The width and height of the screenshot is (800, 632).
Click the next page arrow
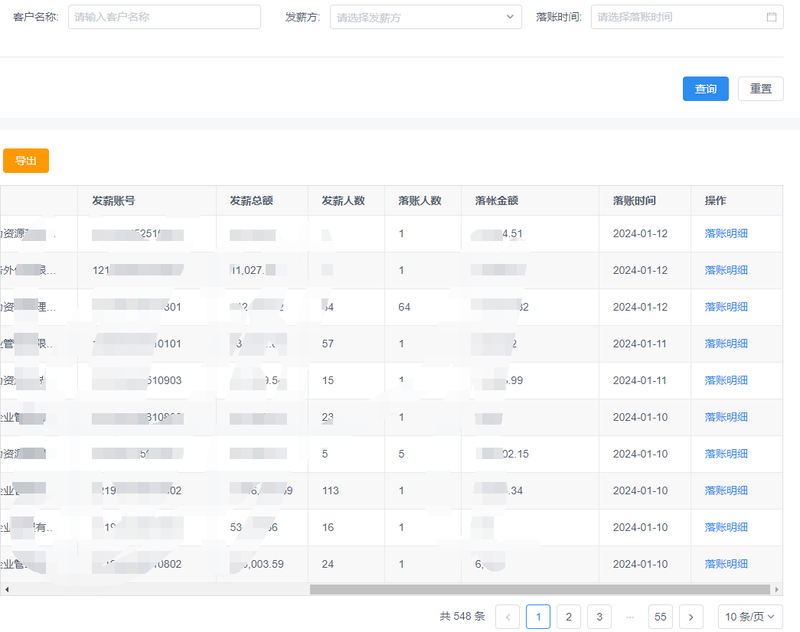point(691,617)
